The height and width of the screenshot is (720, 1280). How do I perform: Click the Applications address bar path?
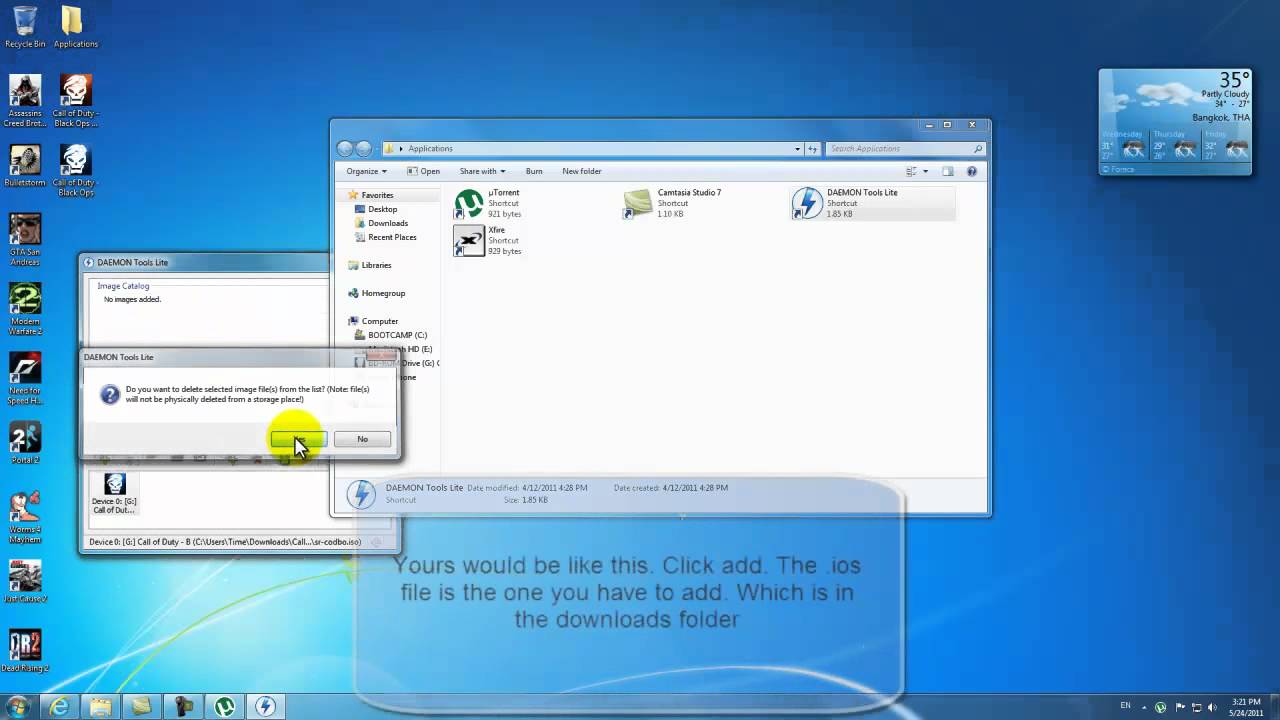(430, 148)
